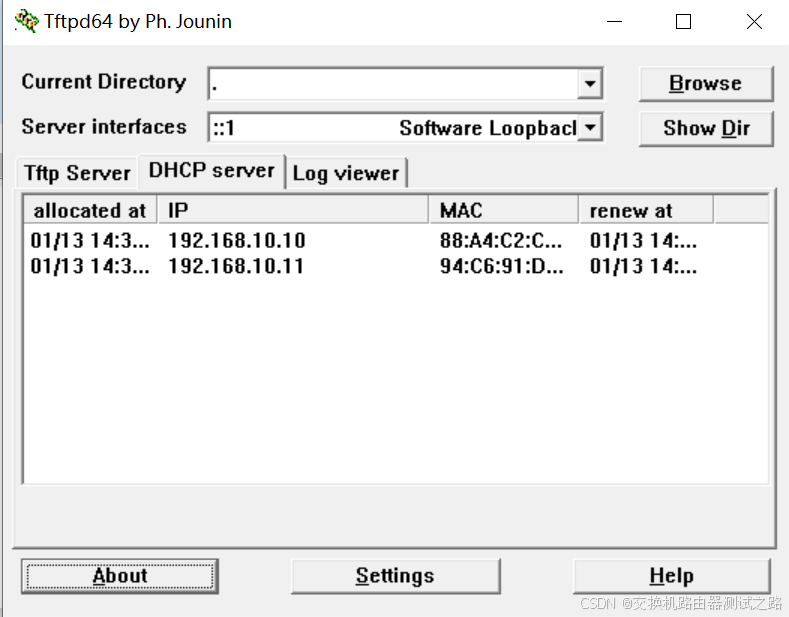Sort by the 'renew at' column header

[646, 210]
